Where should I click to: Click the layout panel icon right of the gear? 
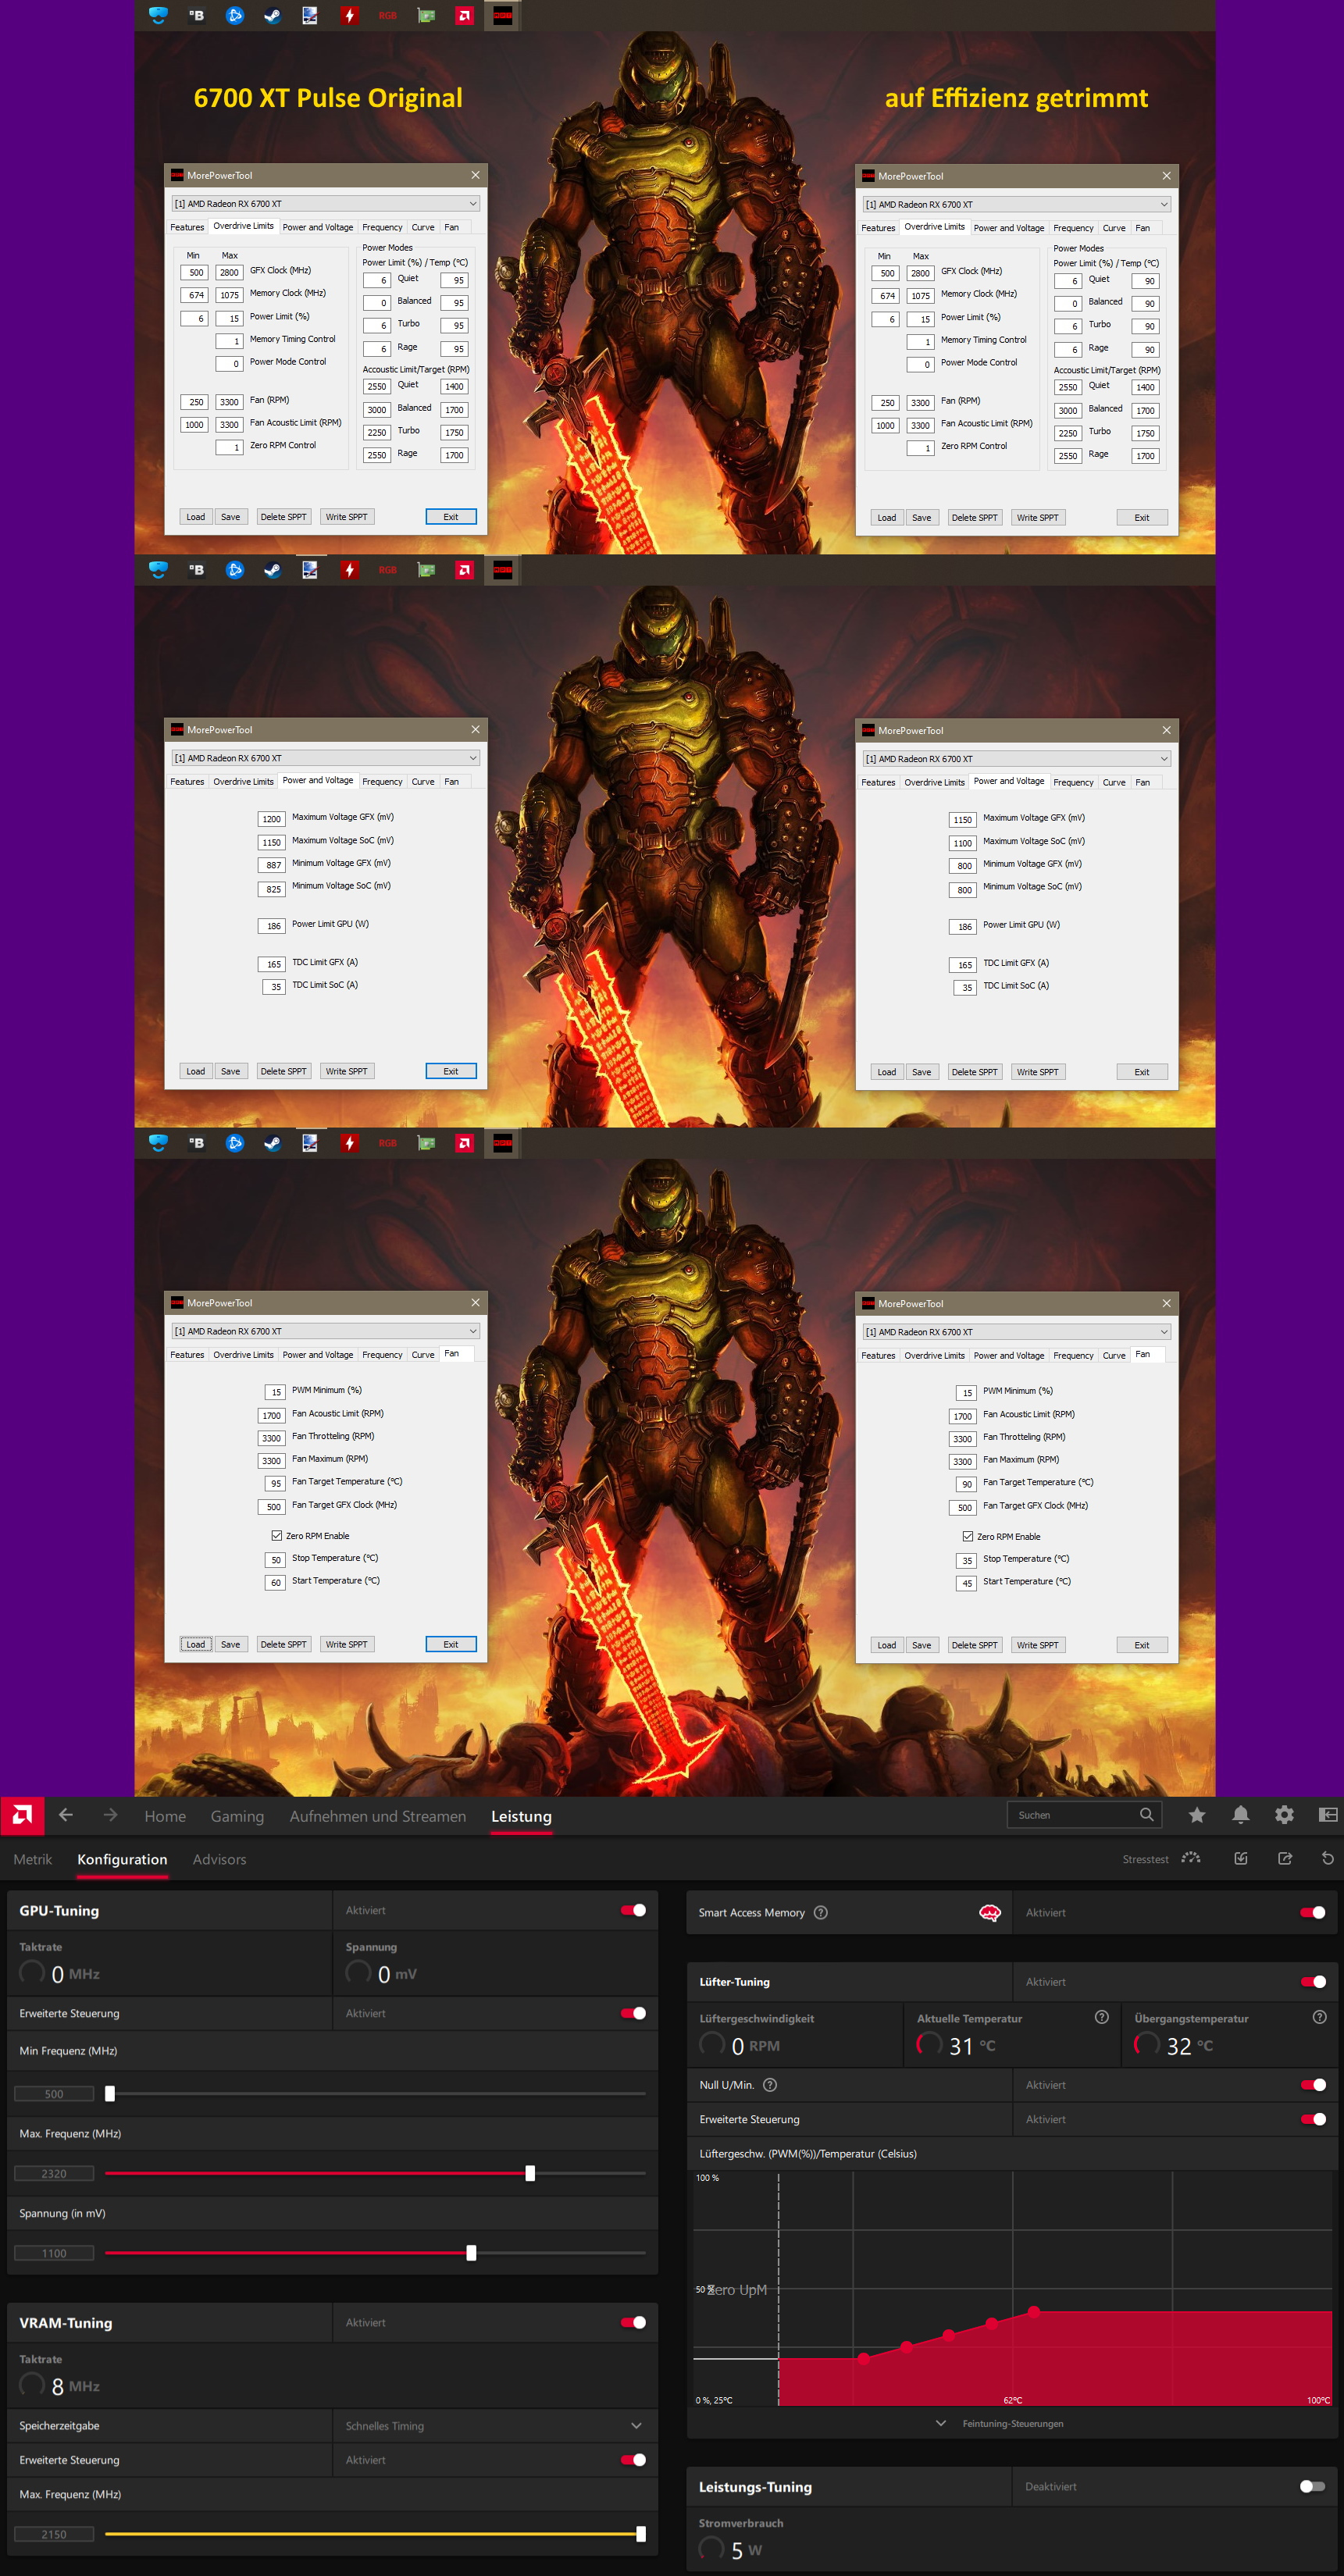1328,1815
